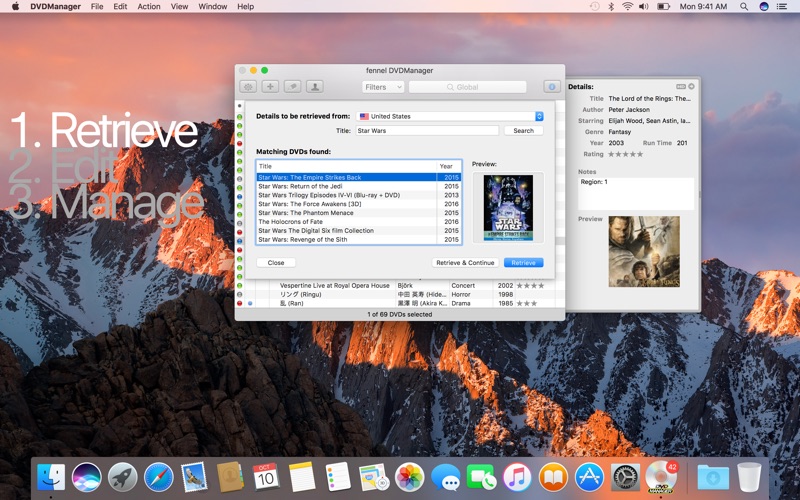Select The Holocrons of Fate
Screen dimensions: 800x500
(359, 221)
